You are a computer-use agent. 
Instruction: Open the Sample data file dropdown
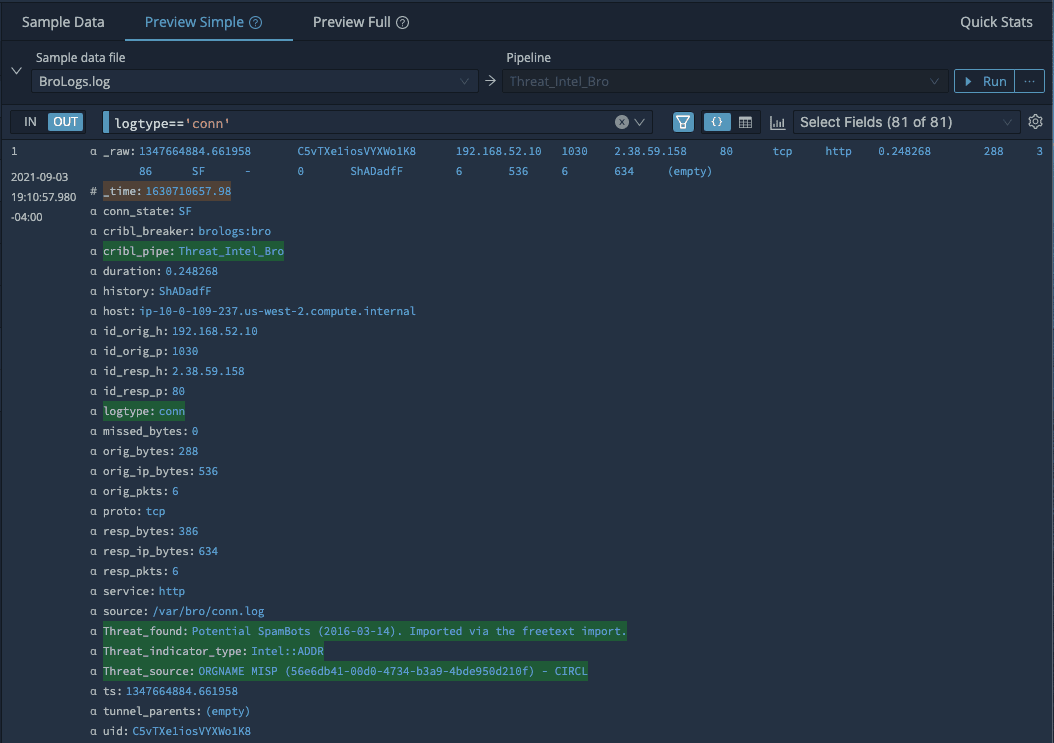click(x=255, y=81)
